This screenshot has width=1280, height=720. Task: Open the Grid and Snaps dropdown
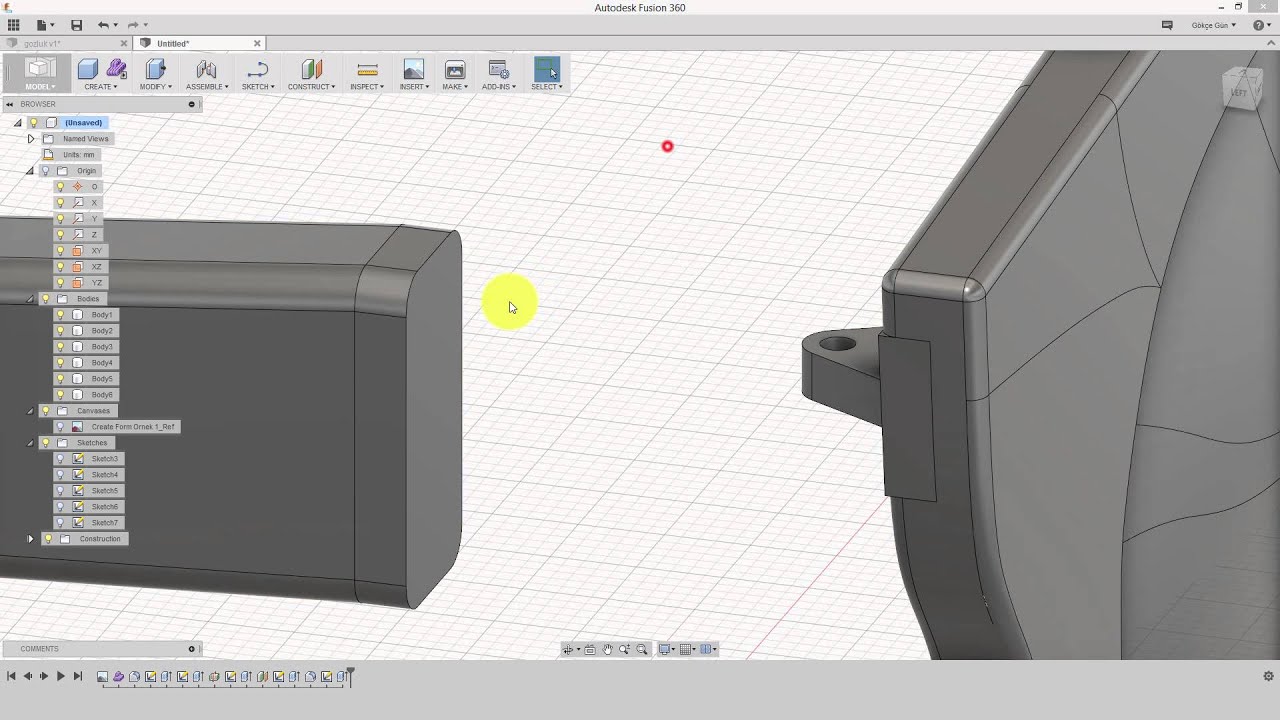689,649
